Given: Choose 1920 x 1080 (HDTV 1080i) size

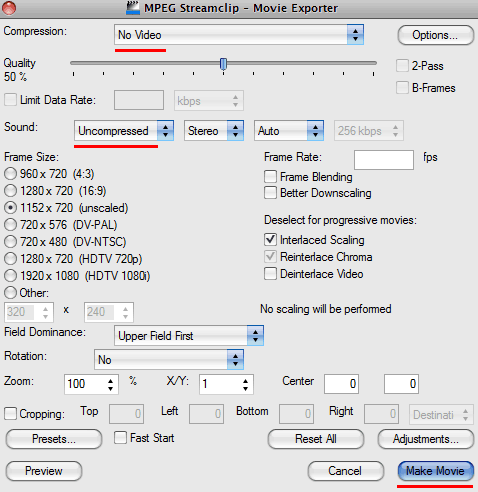Looking at the screenshot, I should (10, 276).
